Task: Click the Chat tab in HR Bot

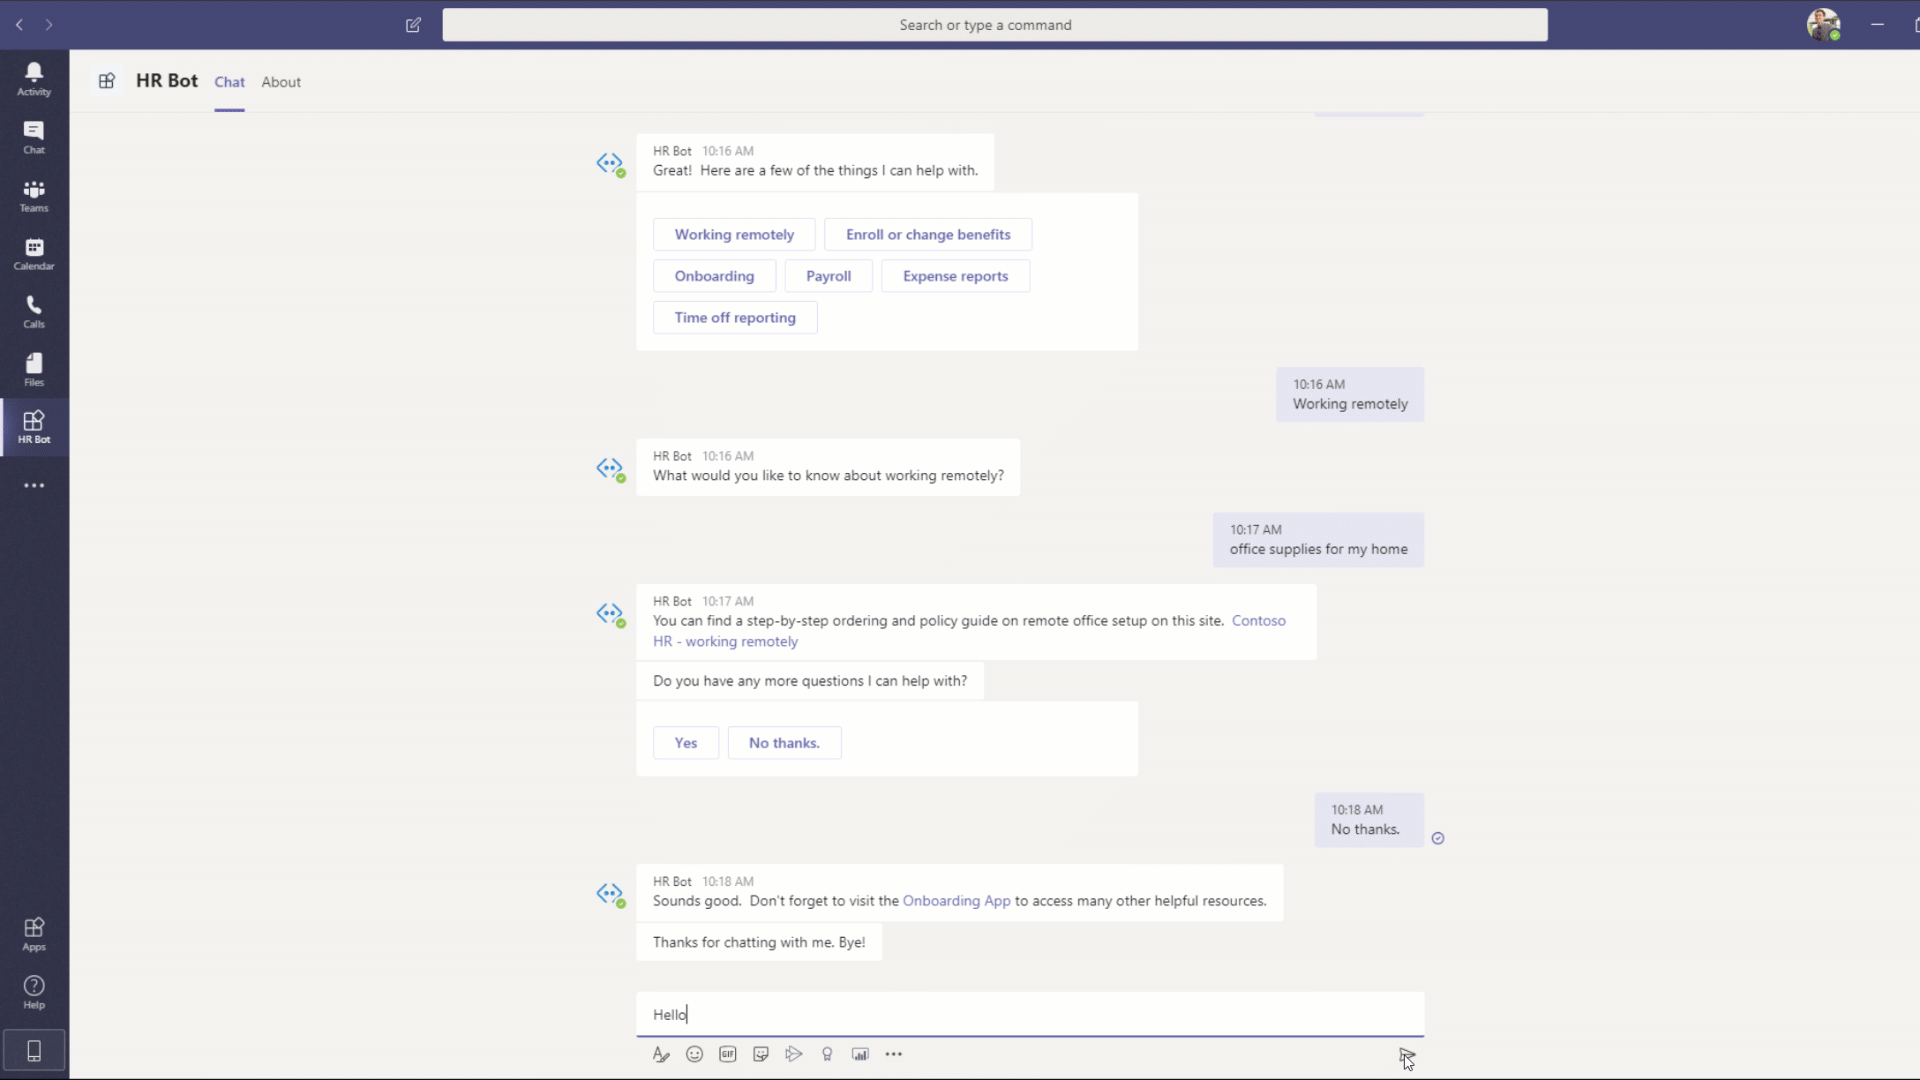Action: [229, 82]
